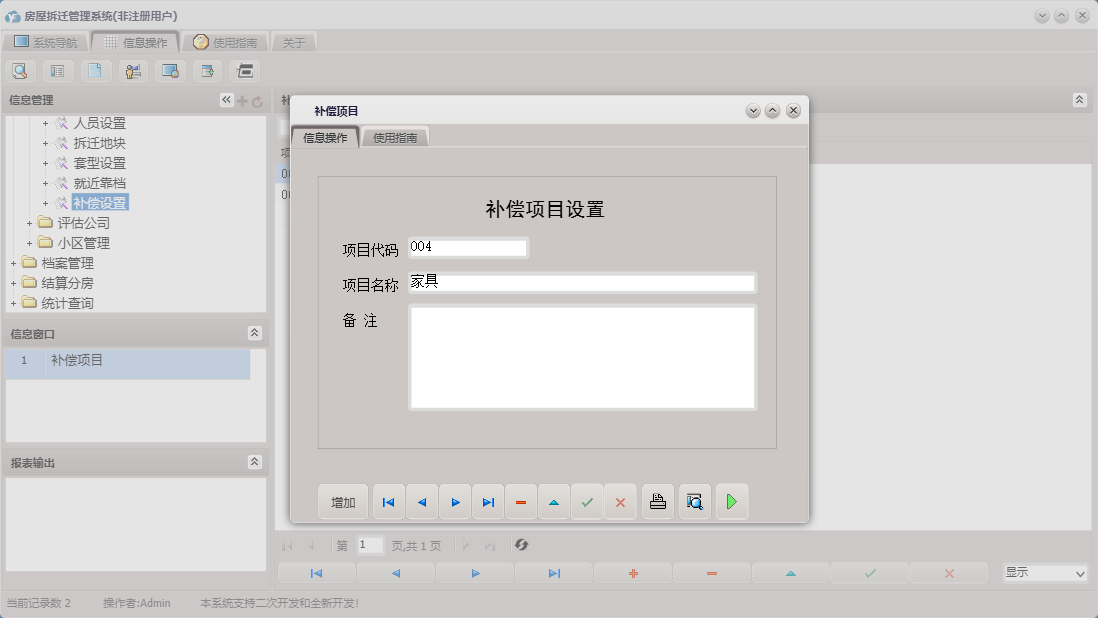This screenshot has height=618, width=1098.
Task: Open the 显示 dropdown at bottom right
Action: point(1045,573)
